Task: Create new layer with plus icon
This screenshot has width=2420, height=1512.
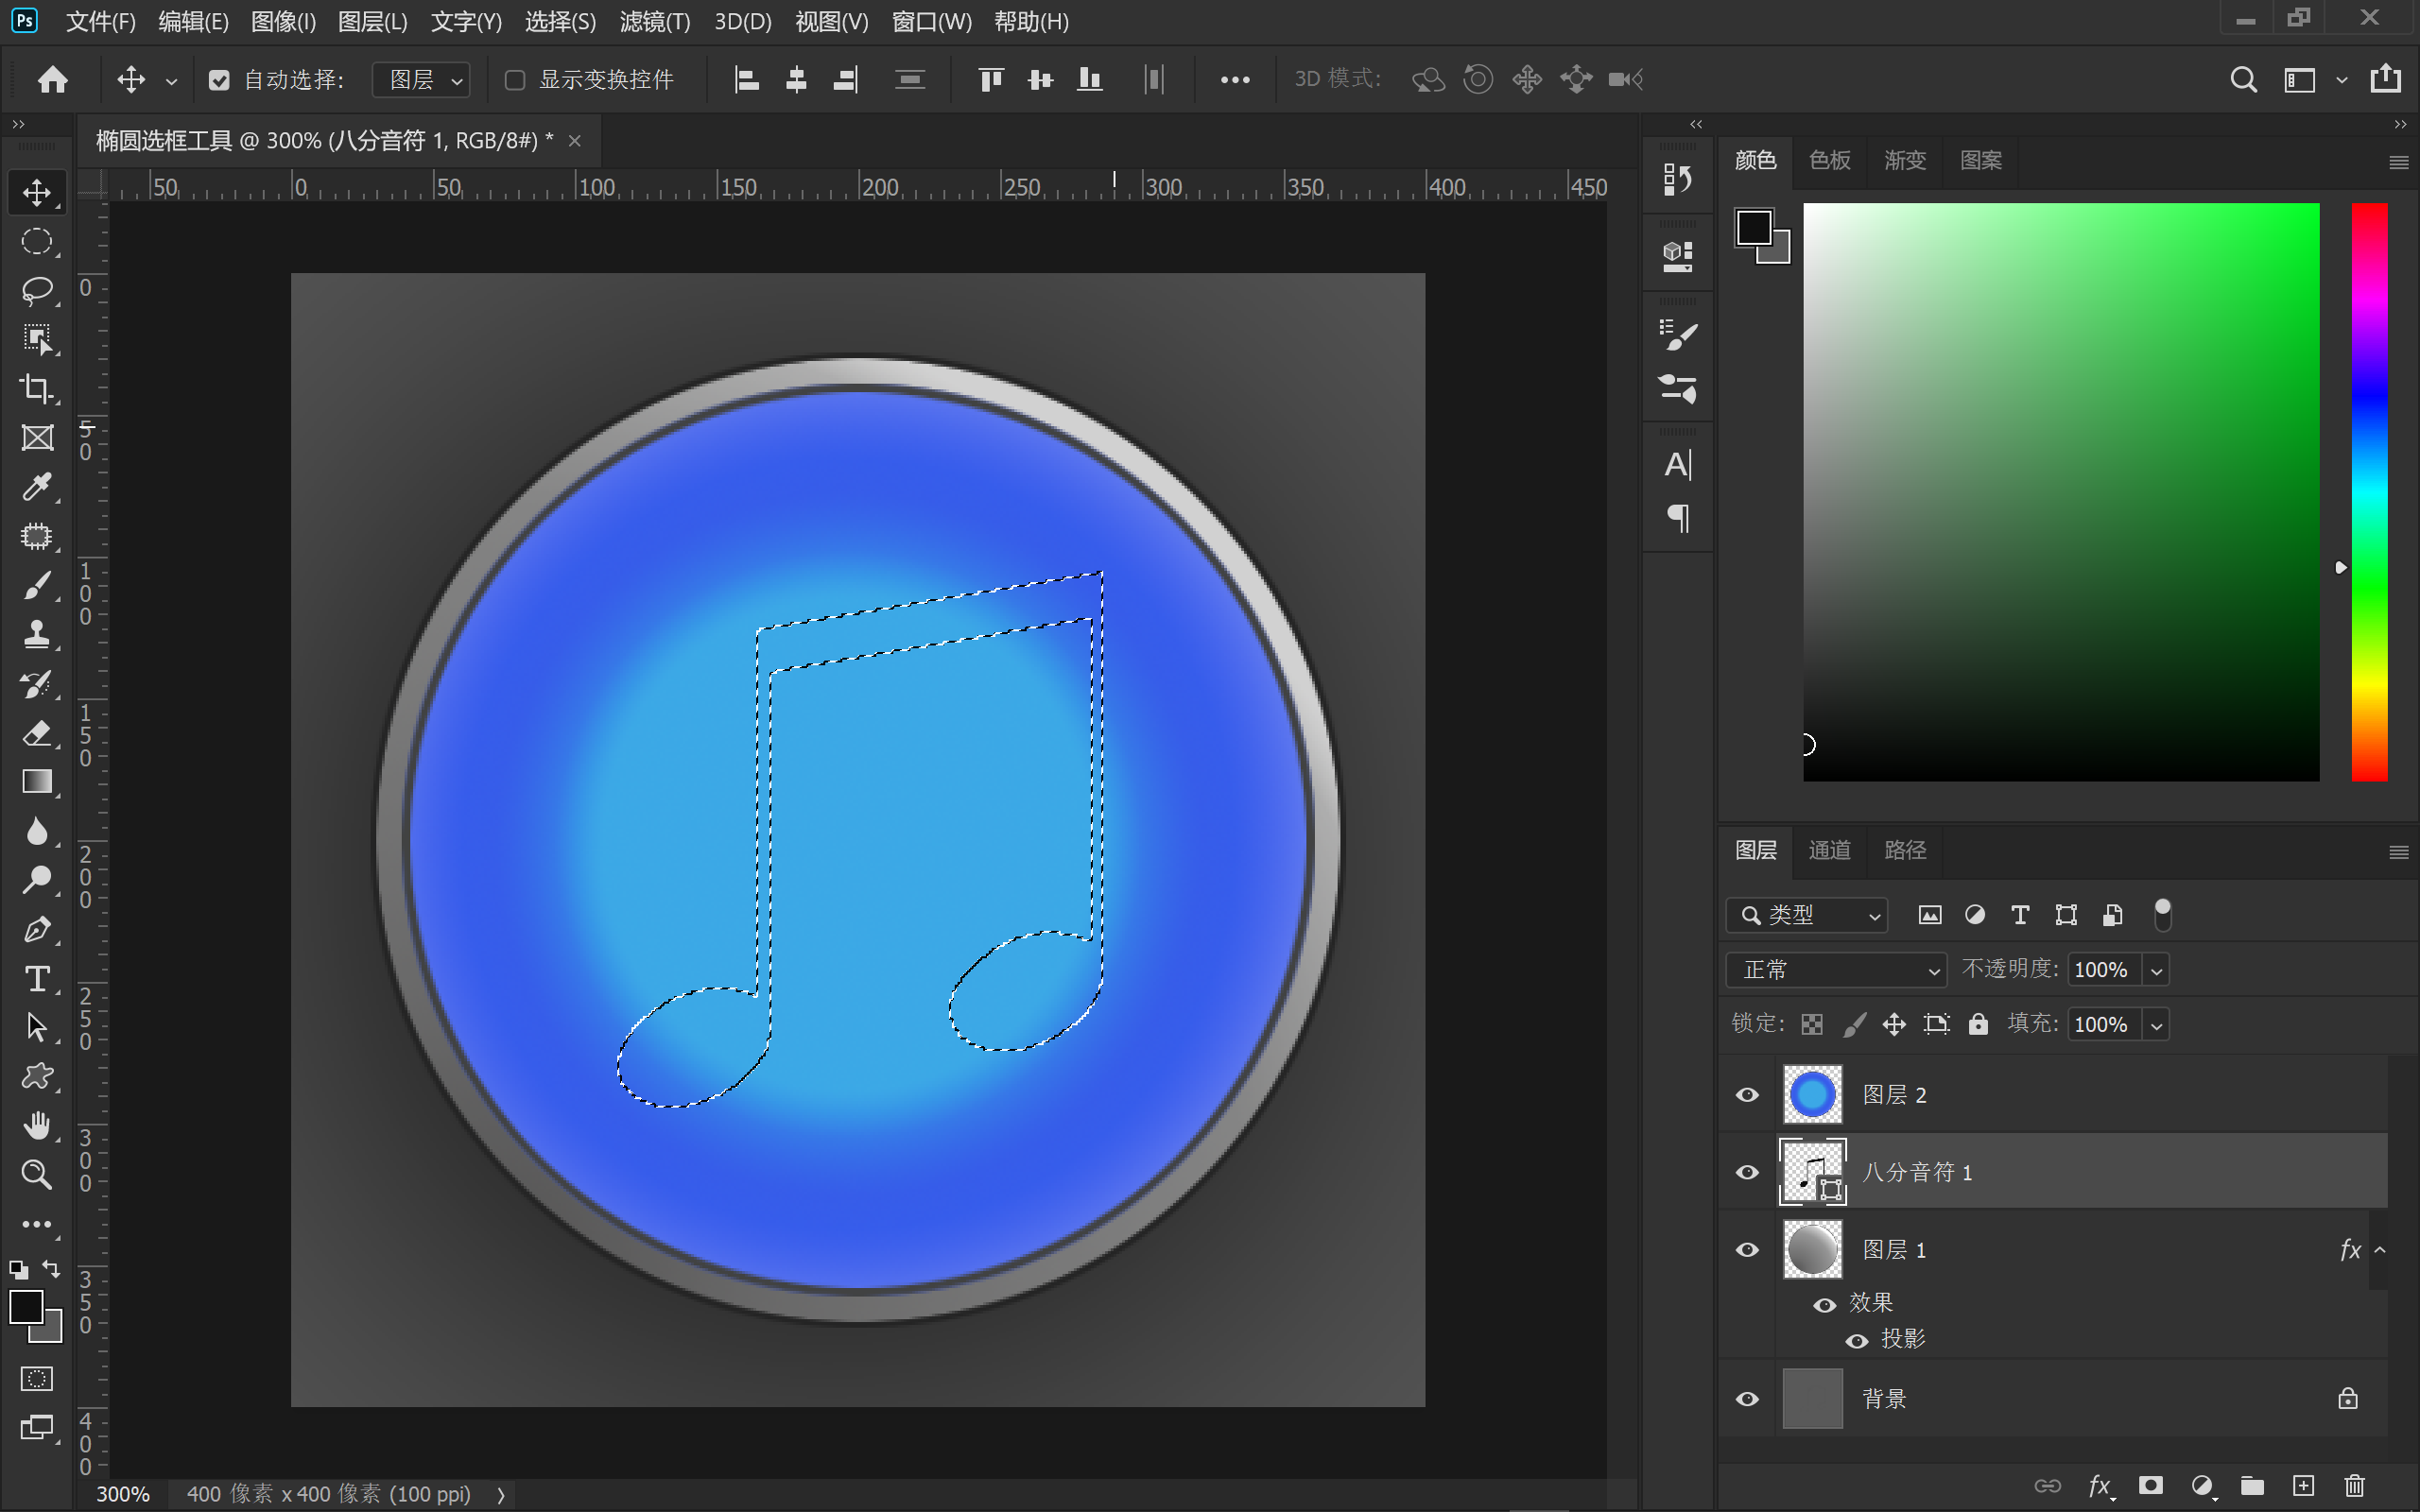Action: 2303,1485
